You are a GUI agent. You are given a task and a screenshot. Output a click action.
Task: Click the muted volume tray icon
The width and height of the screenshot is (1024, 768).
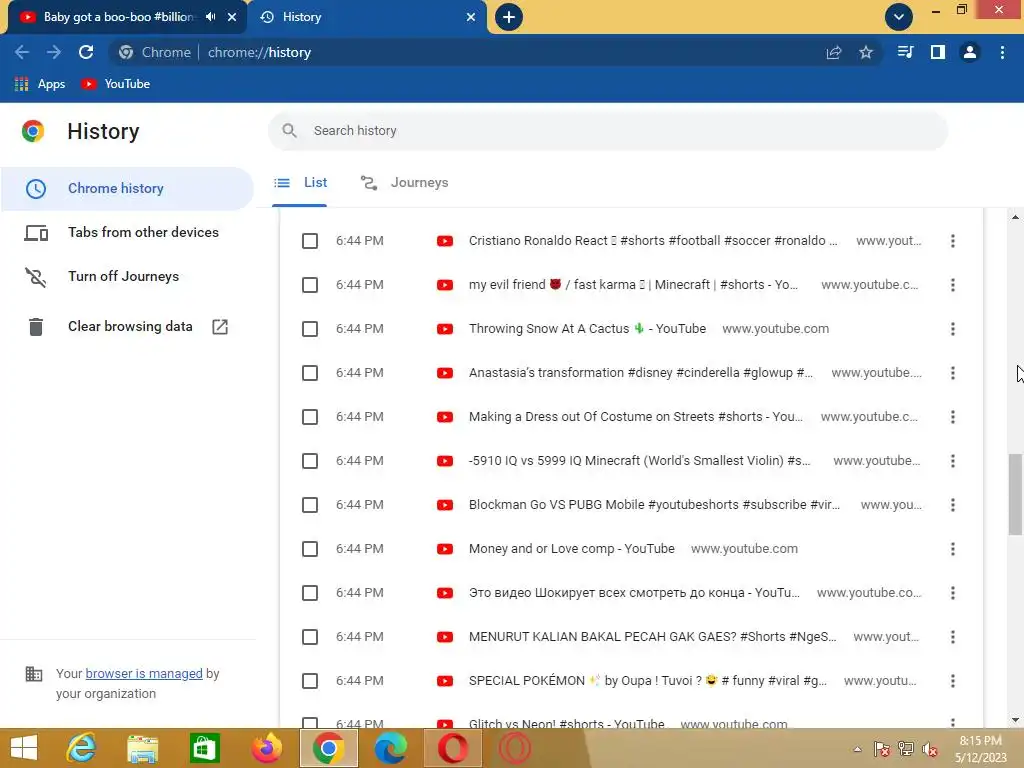tap(930, 749)
